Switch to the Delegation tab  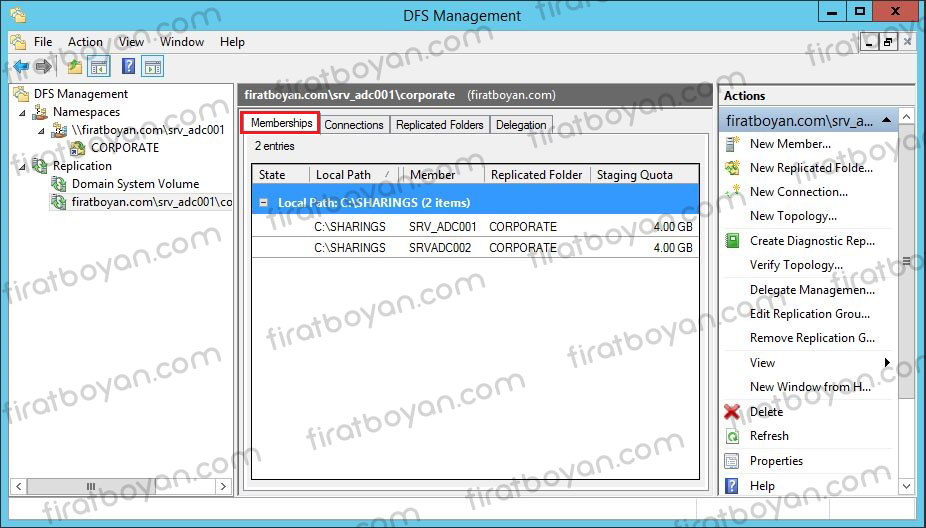click(521, 125)
